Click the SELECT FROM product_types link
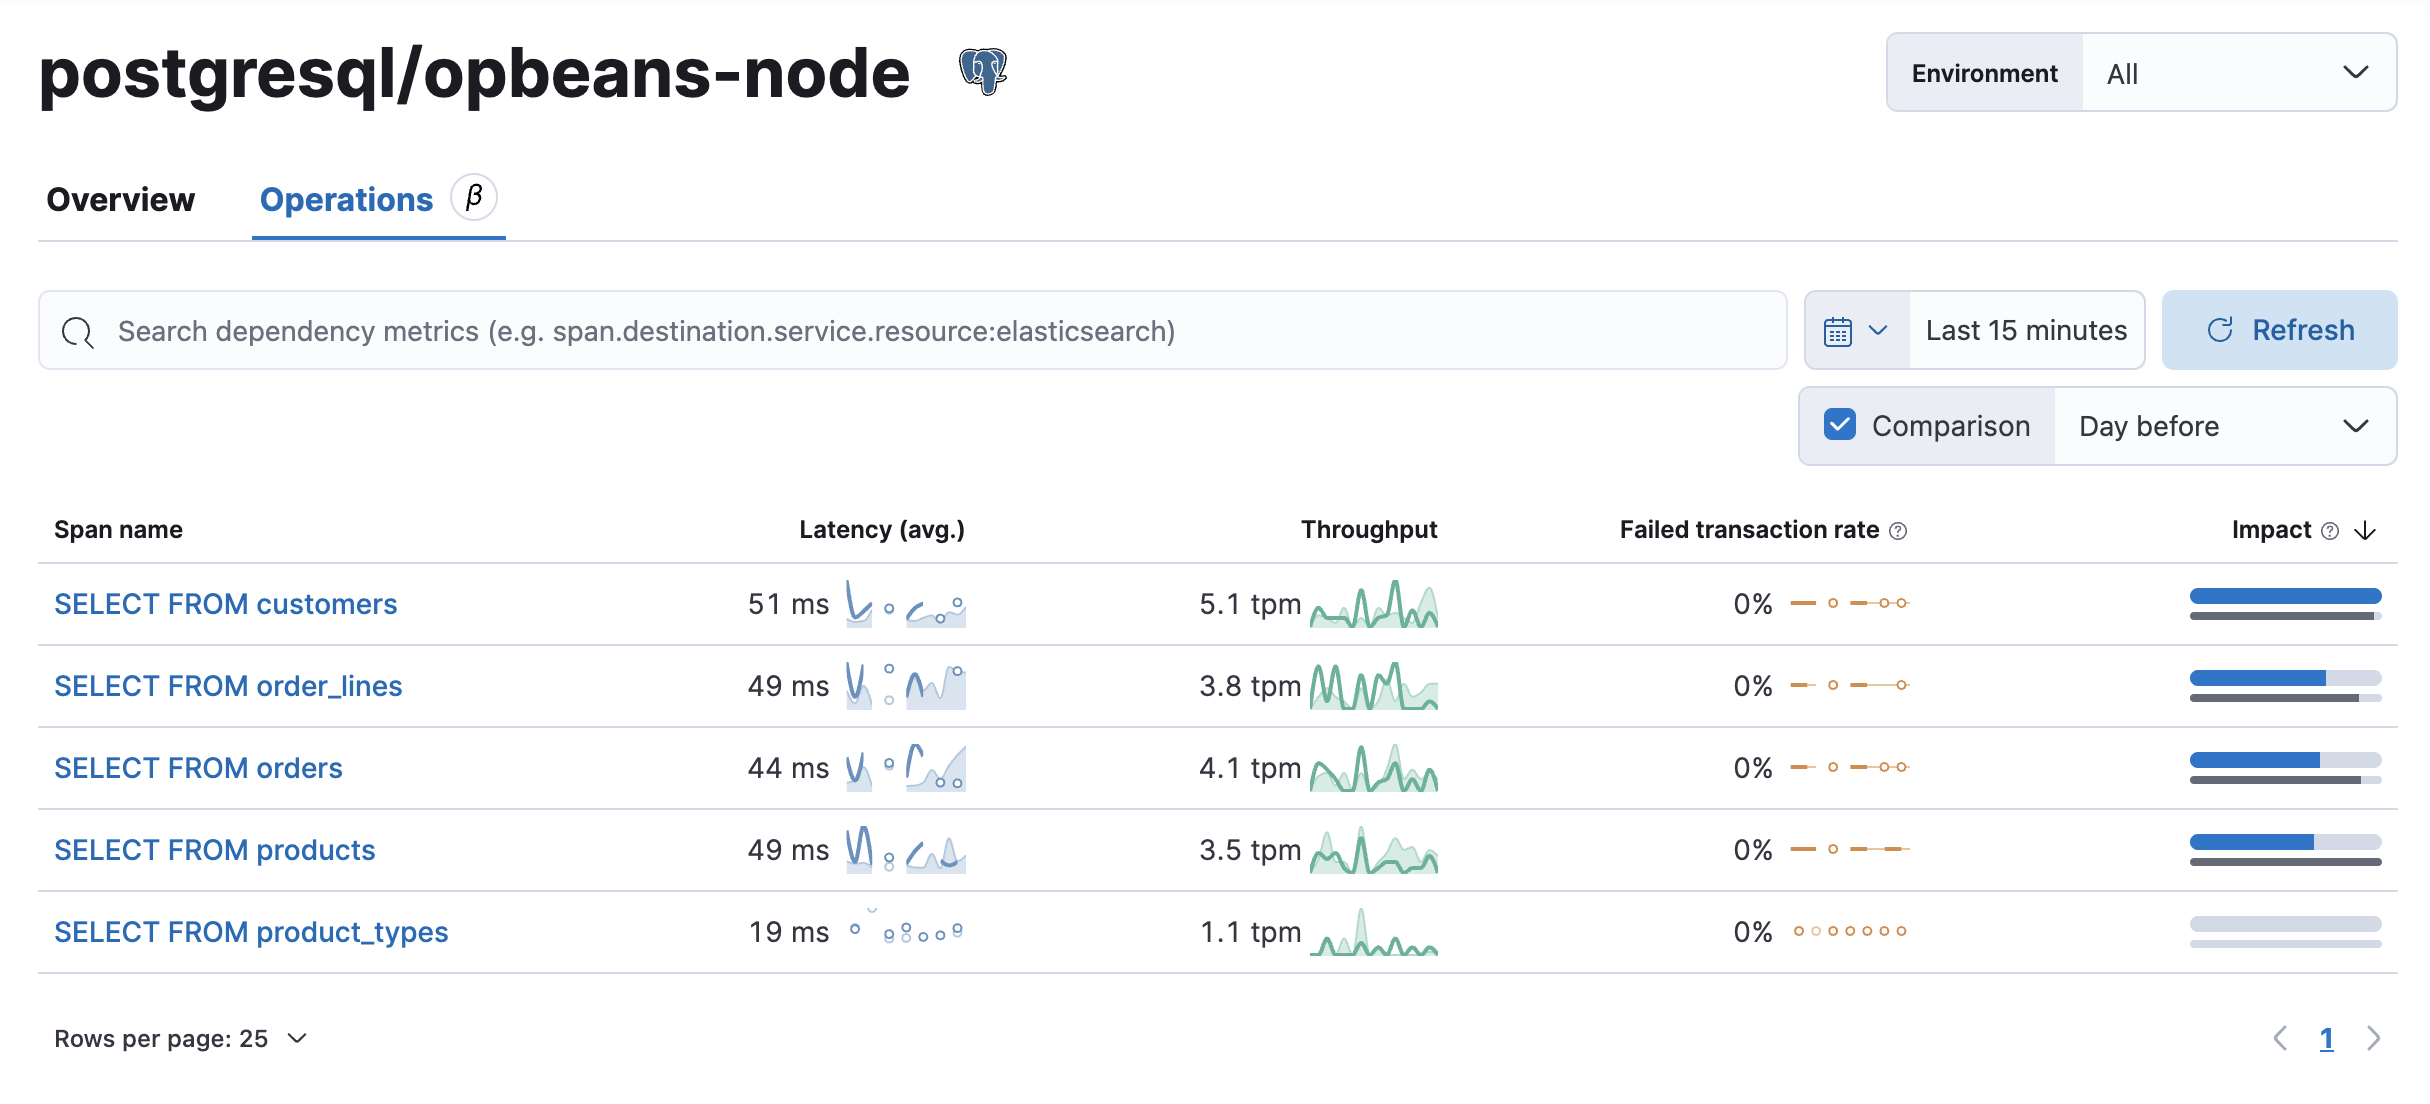The width and height of the screenshot is (2430, 1104). point(250,931)
